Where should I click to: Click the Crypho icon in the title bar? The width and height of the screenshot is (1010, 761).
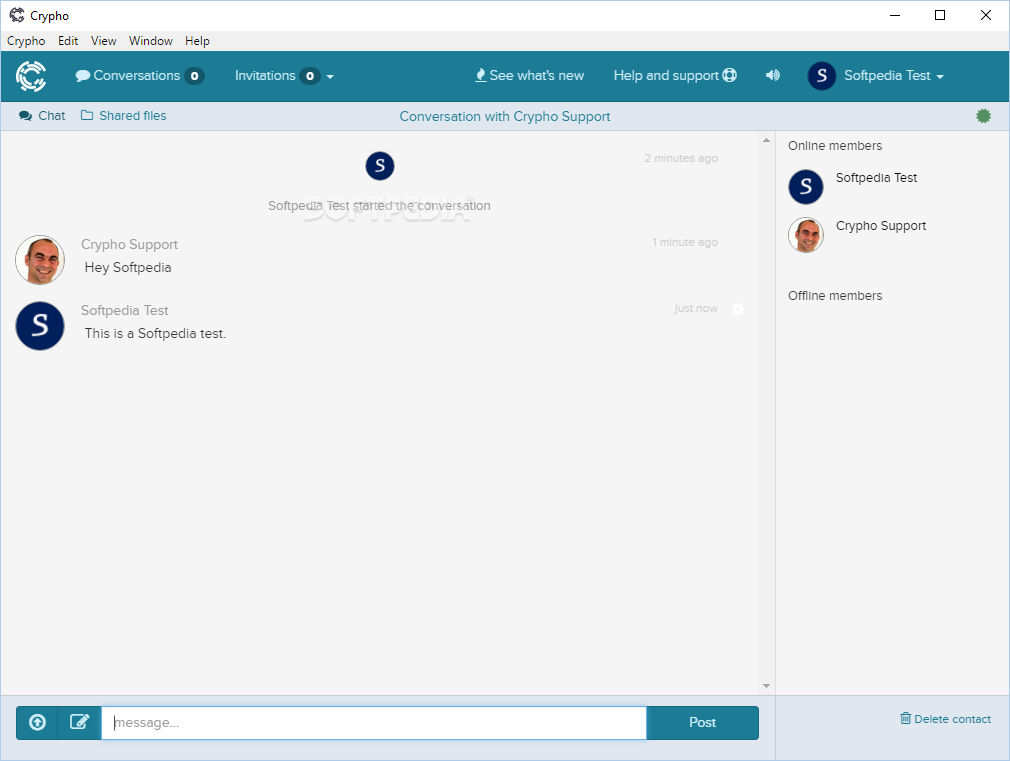(x=17, y=15)
